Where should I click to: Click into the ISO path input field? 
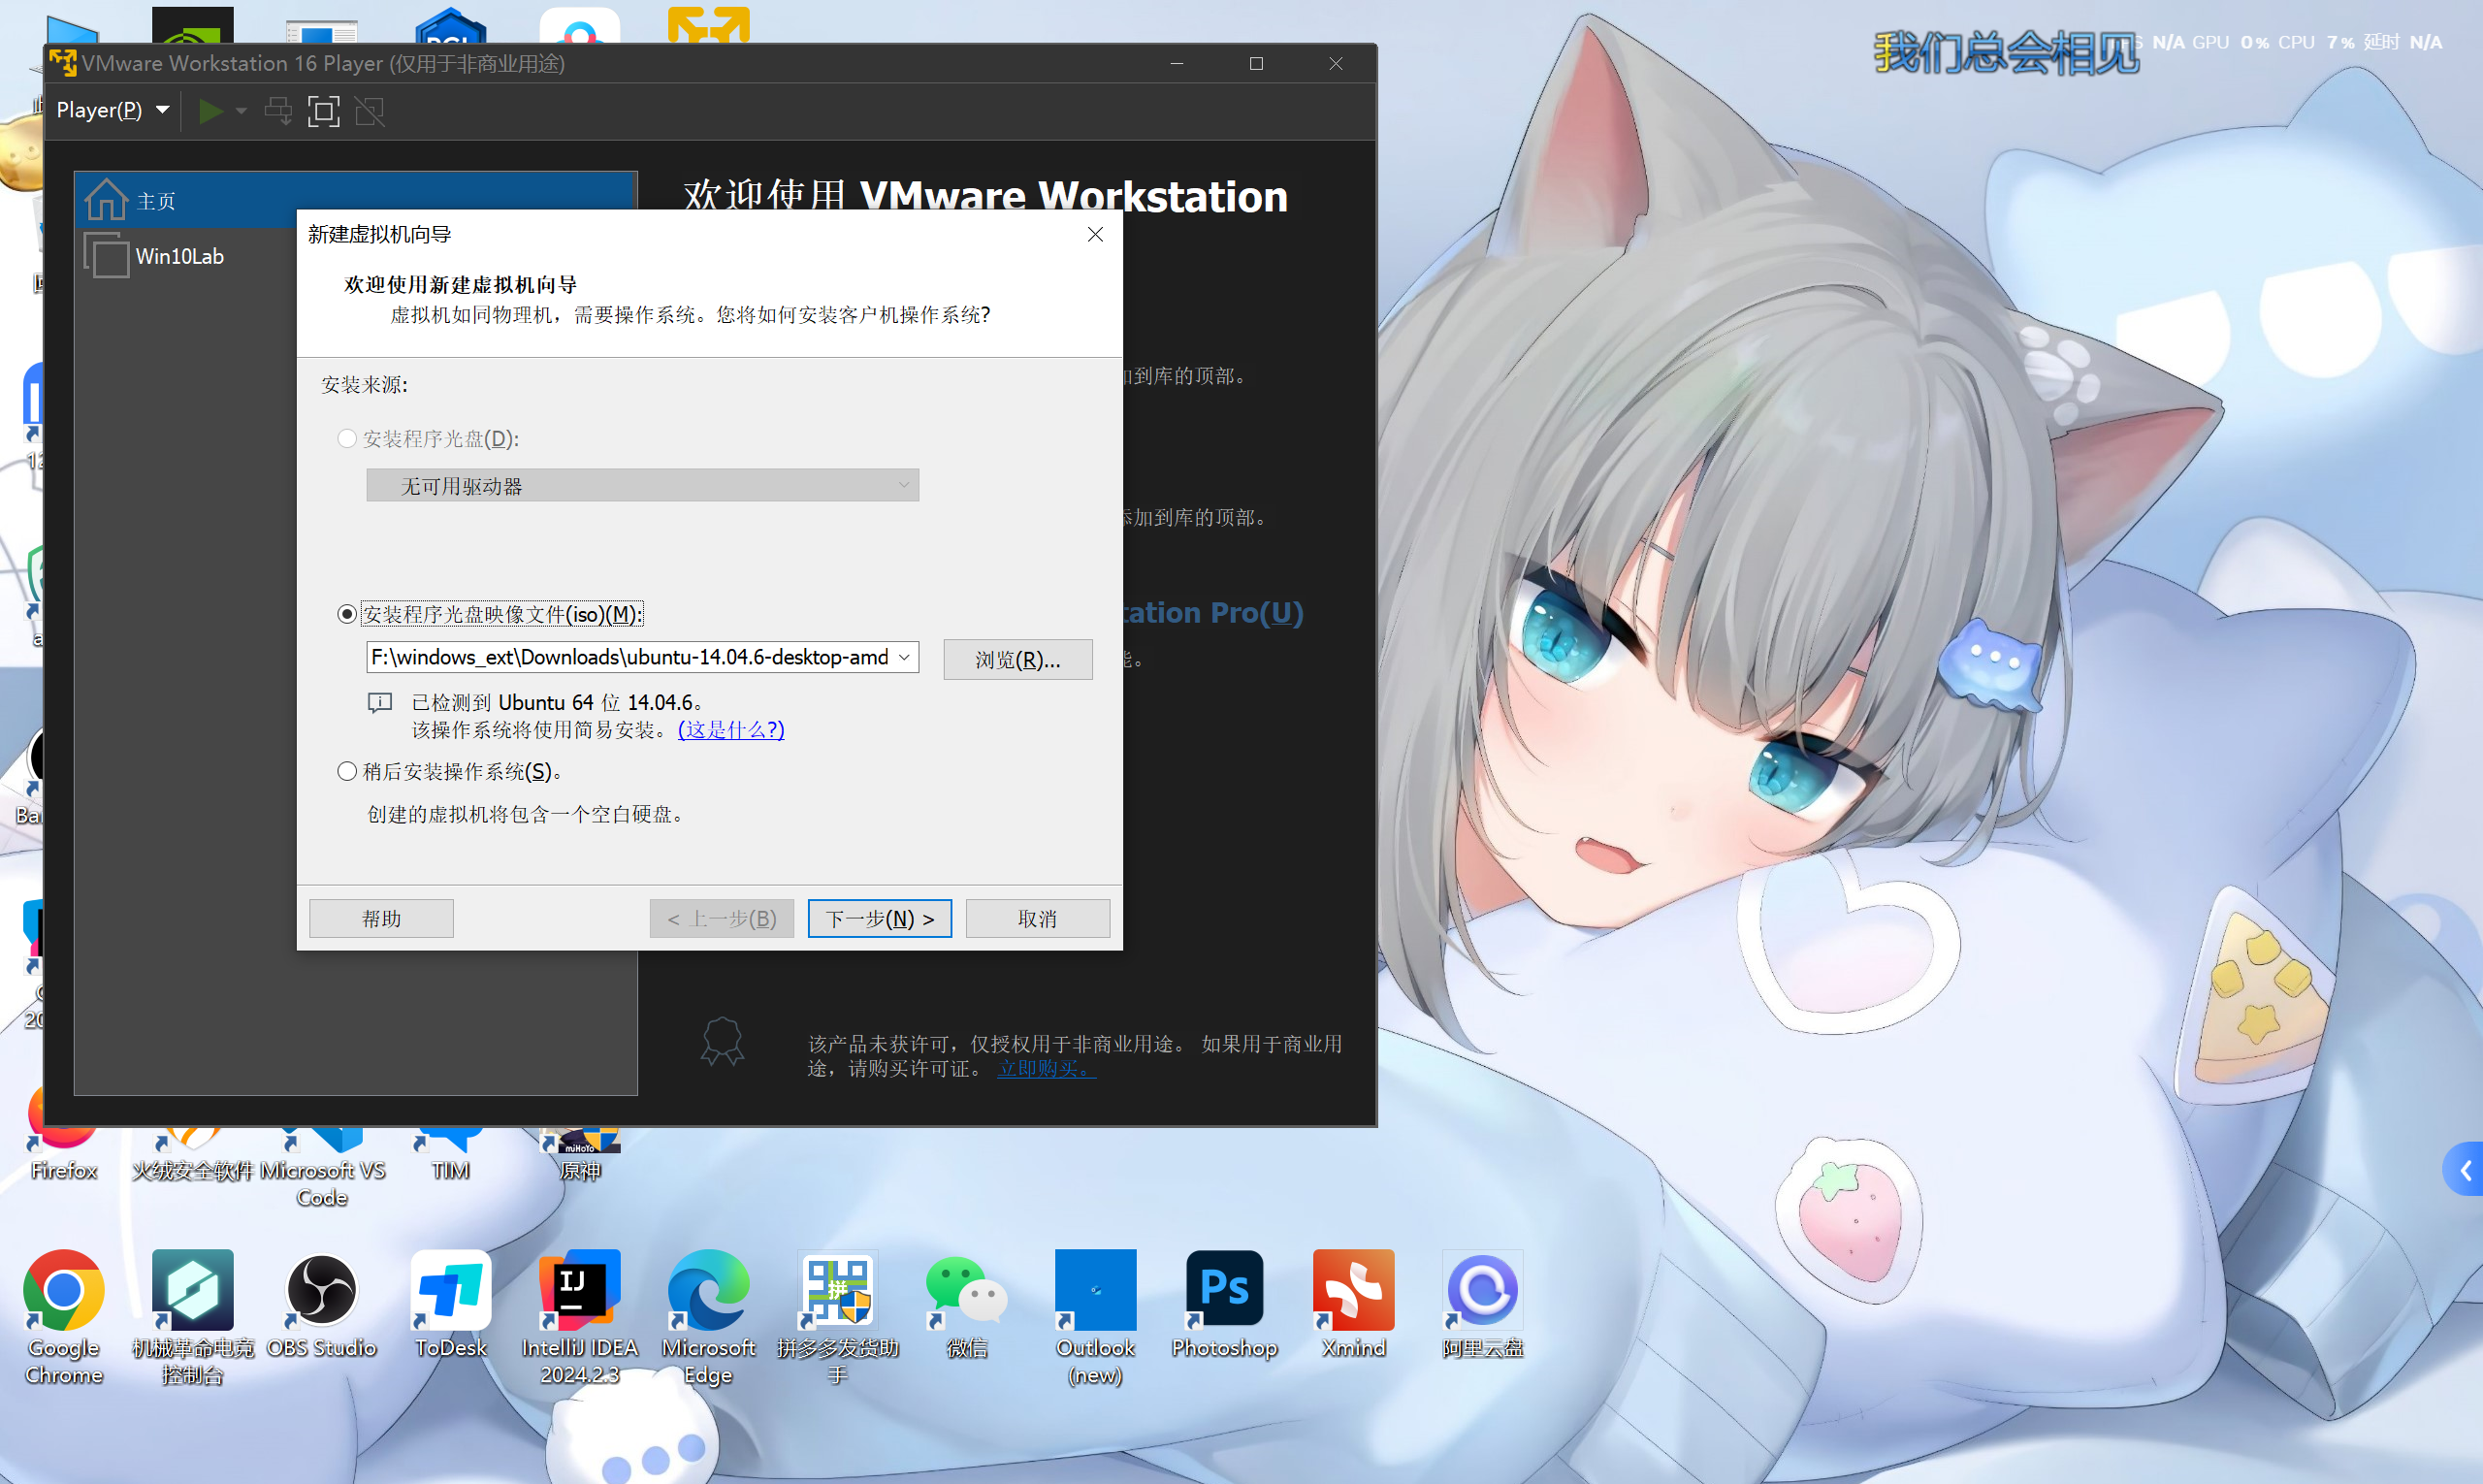630,657
